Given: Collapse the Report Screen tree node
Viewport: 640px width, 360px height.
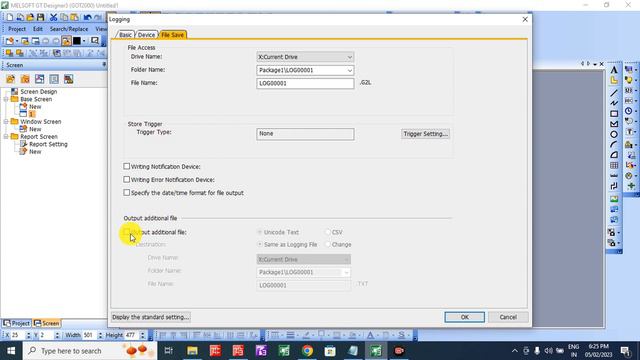Looking at the screenshot, I should click(6, 136).
